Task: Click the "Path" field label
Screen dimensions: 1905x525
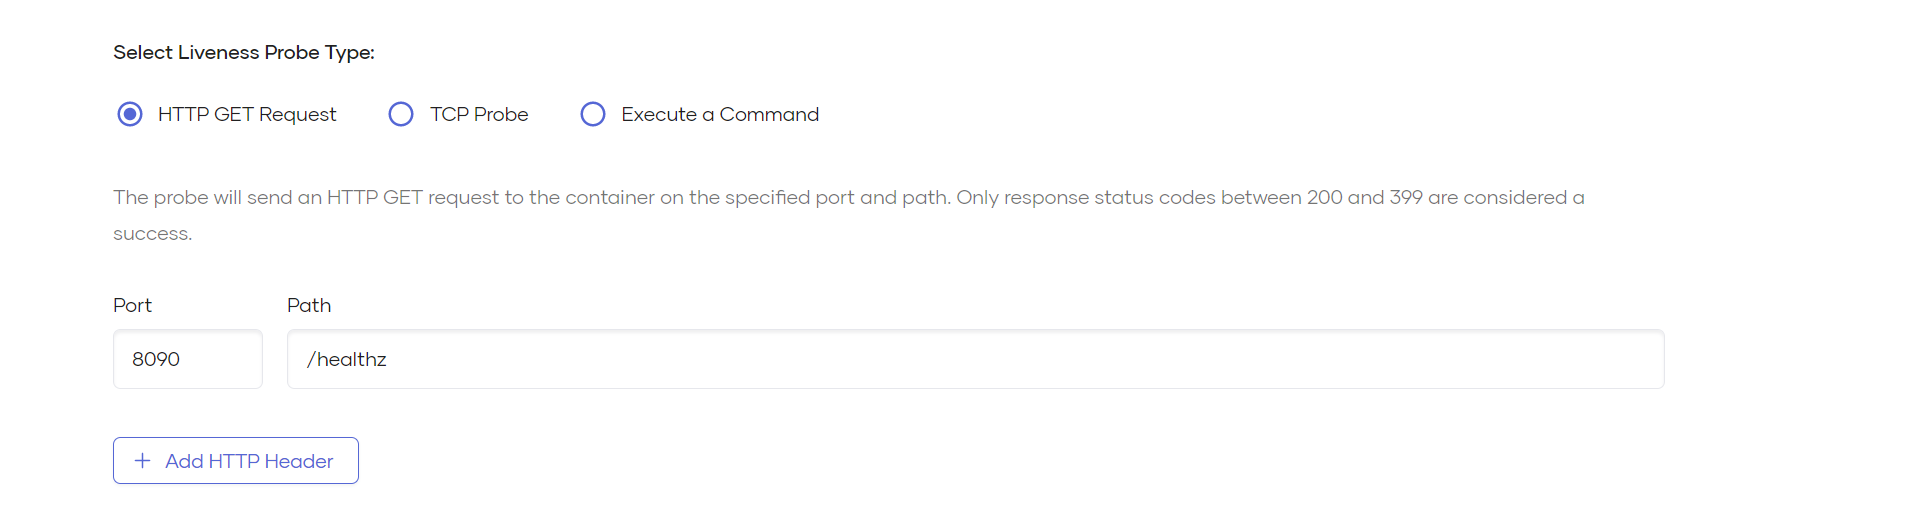Action: point(309,305)
